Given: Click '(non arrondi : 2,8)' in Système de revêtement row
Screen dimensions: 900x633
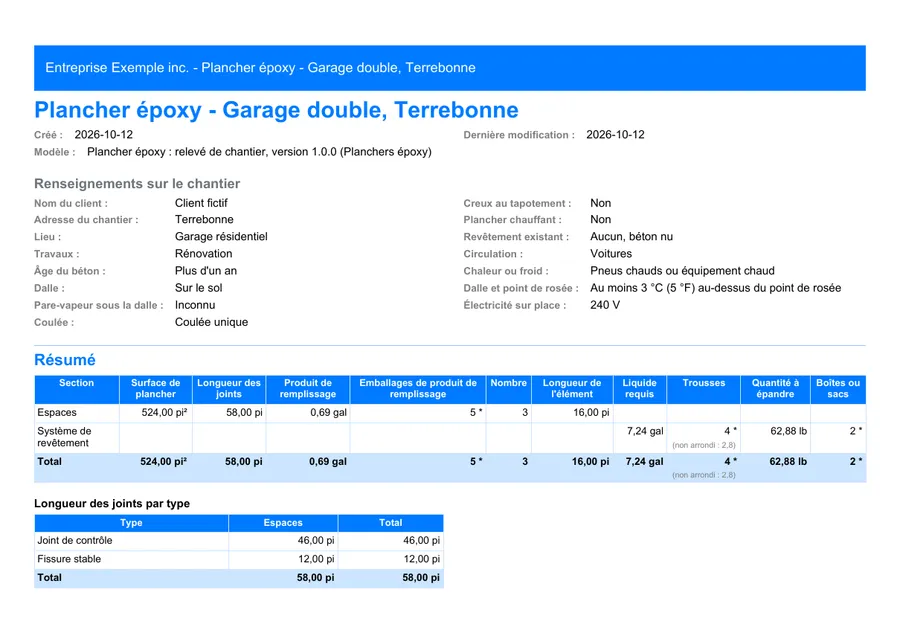Looking at the screenshot, I should (704, 445).
